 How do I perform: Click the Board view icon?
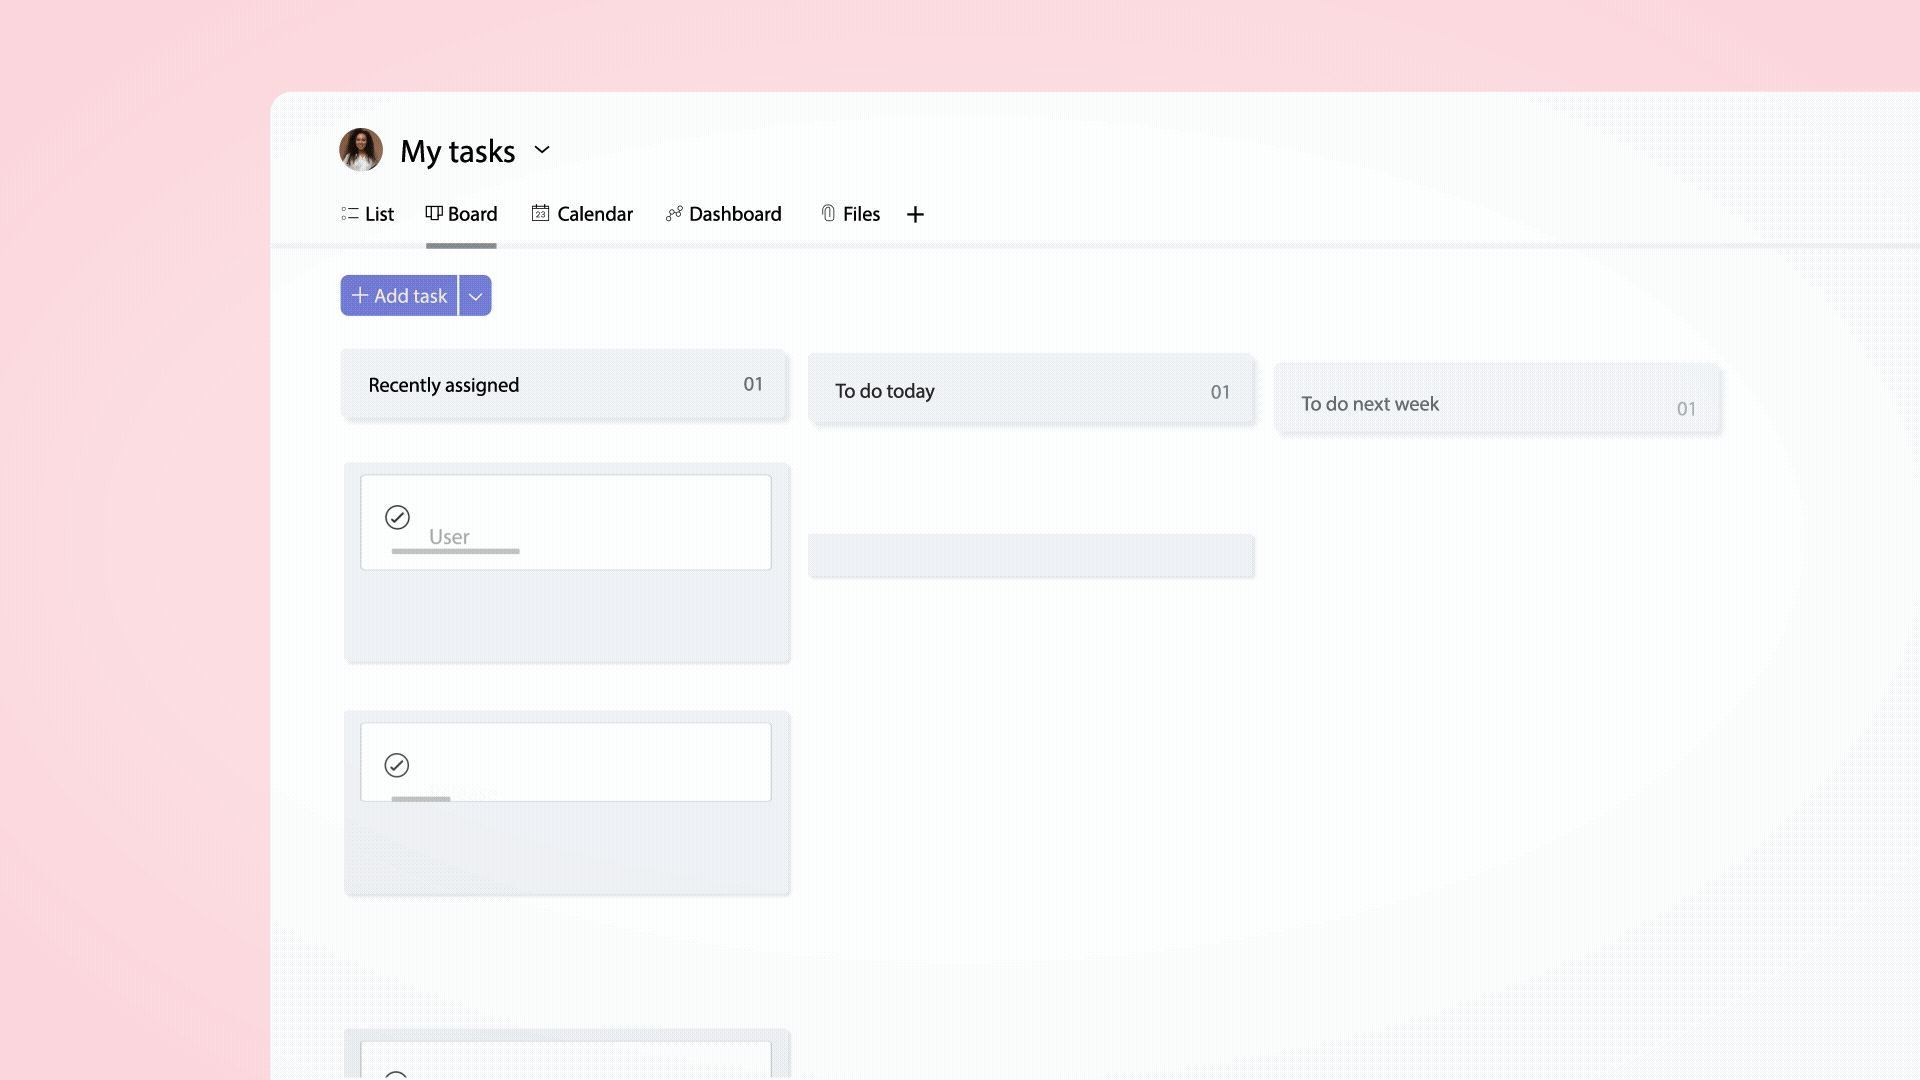[434, 213]
